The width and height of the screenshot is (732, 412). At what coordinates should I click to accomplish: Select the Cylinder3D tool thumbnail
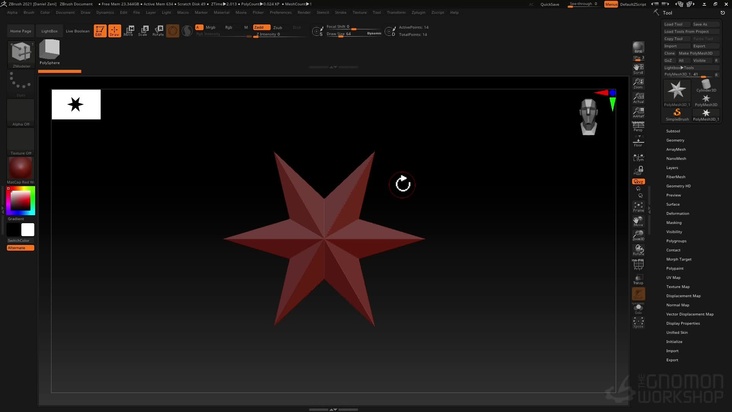pyautogui.click(x=706, y=88)
